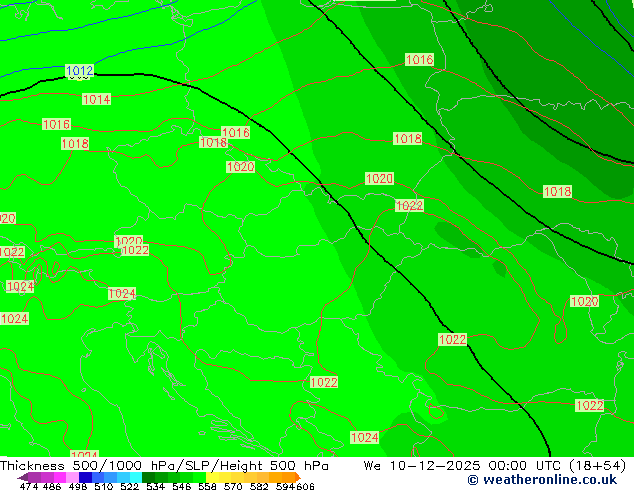Click the 1020 label overlapped by the 1022 label
Viewport: 634px width, 490px height.
point(129,241)
